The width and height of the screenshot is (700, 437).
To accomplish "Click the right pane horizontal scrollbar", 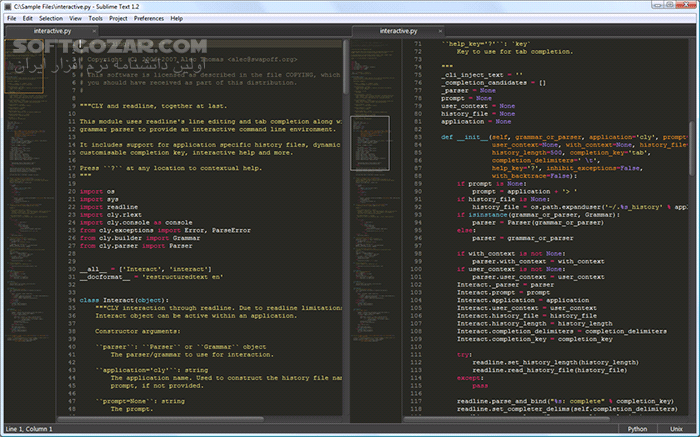I will (x=506, y=419).
